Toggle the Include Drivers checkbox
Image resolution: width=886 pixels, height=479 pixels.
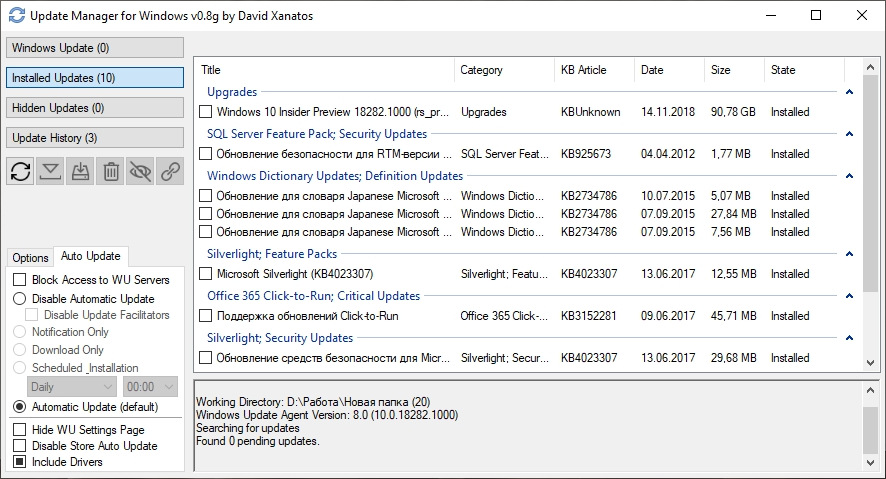coord(20,461)
